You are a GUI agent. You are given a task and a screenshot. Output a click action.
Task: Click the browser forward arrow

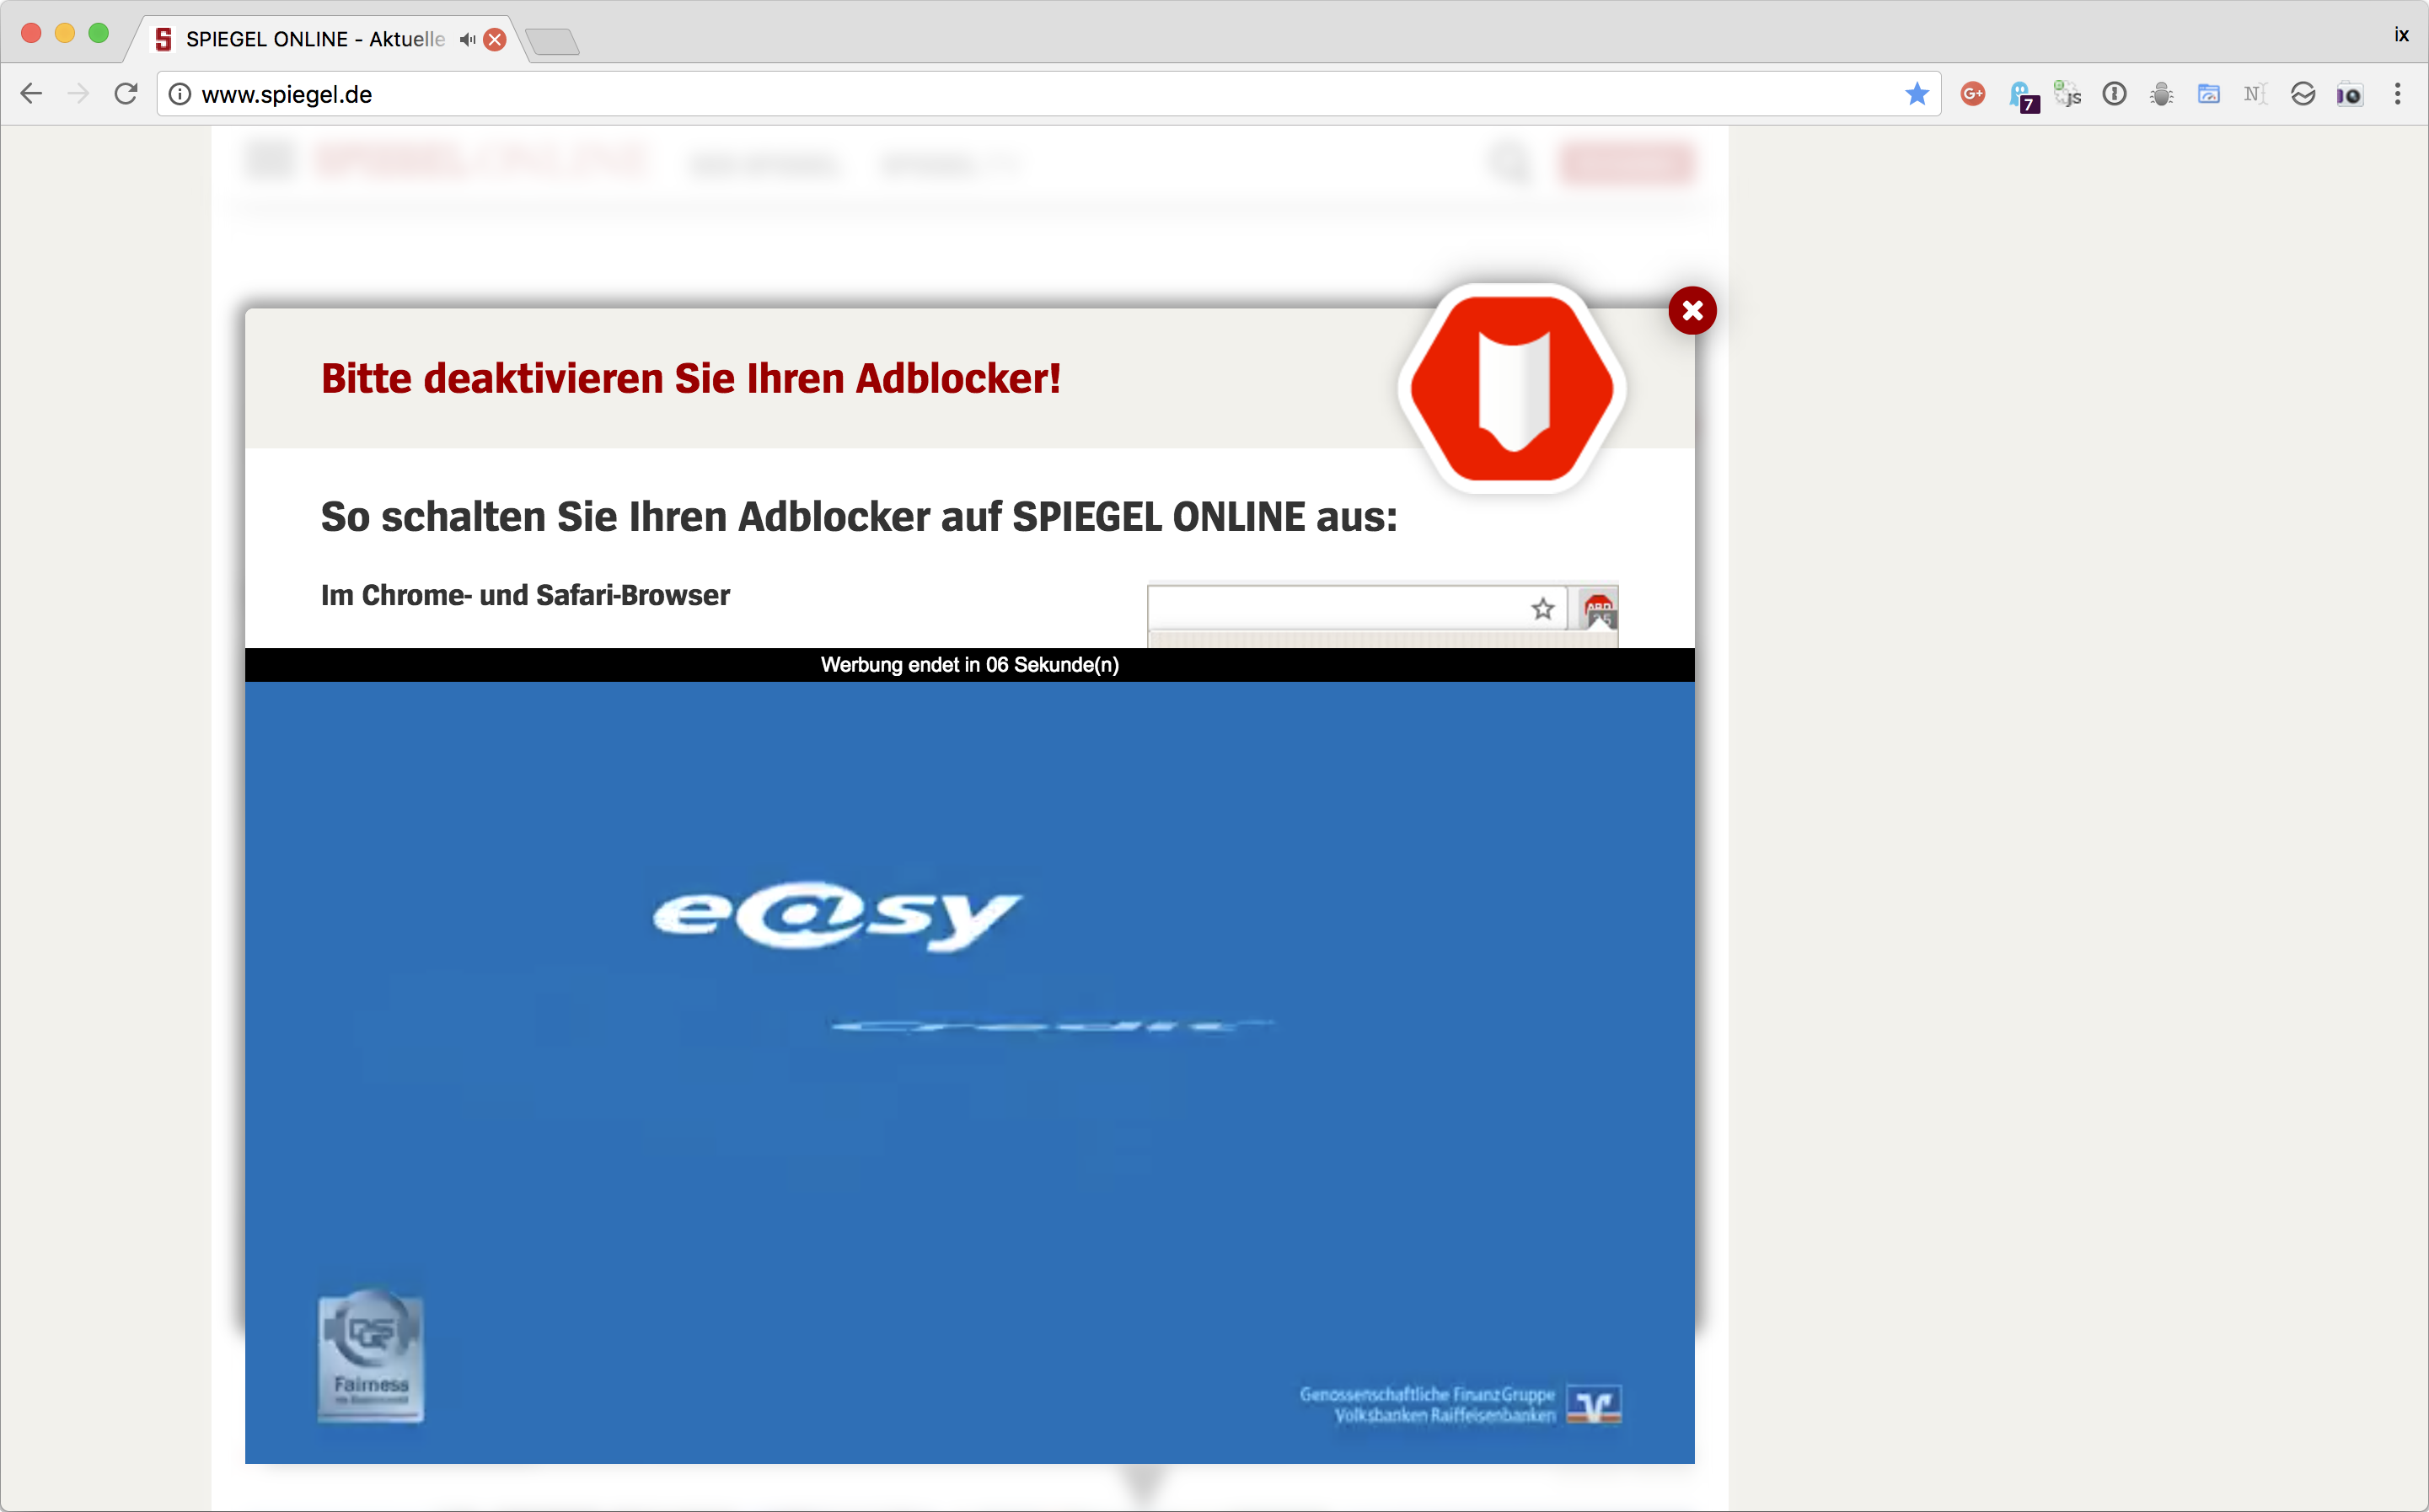[x=78, y=94]
